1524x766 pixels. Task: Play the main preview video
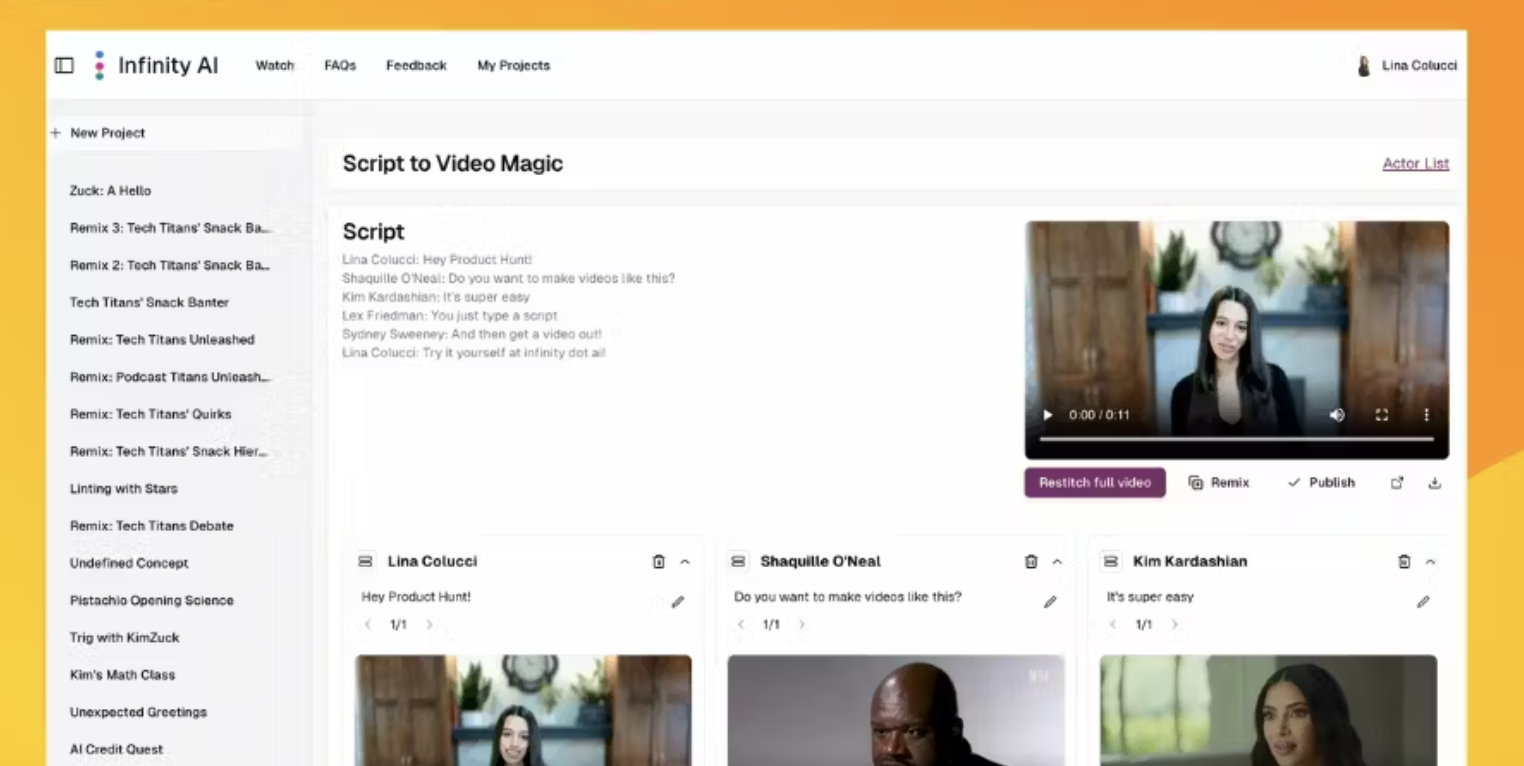click(x=1047, y=415)
